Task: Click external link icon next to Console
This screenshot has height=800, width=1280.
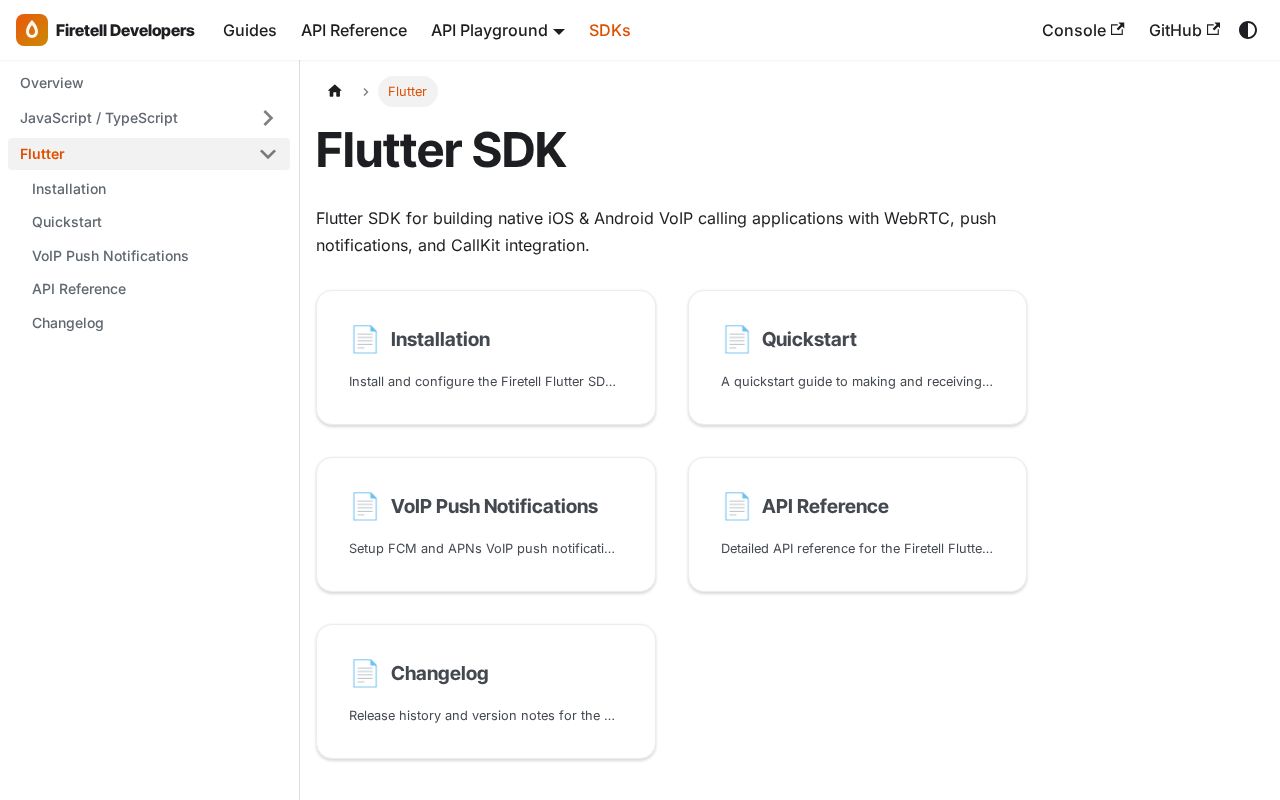Action: pyautogui.click(x=1118, y=29)
